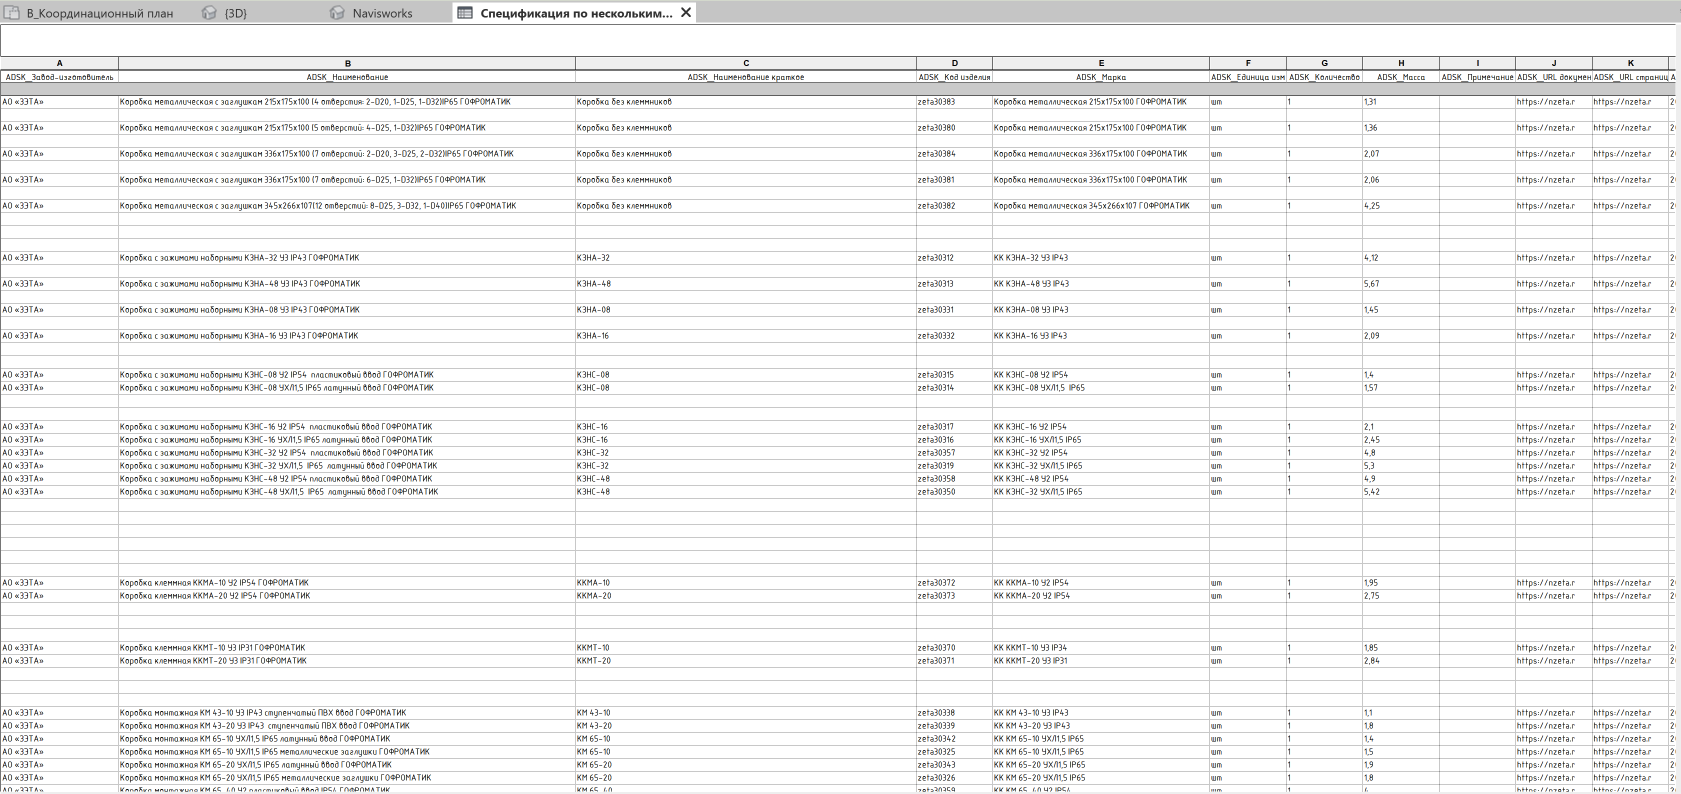Switch to the В_Координационный план tab

pyautogui.click(x=99, y=13)
